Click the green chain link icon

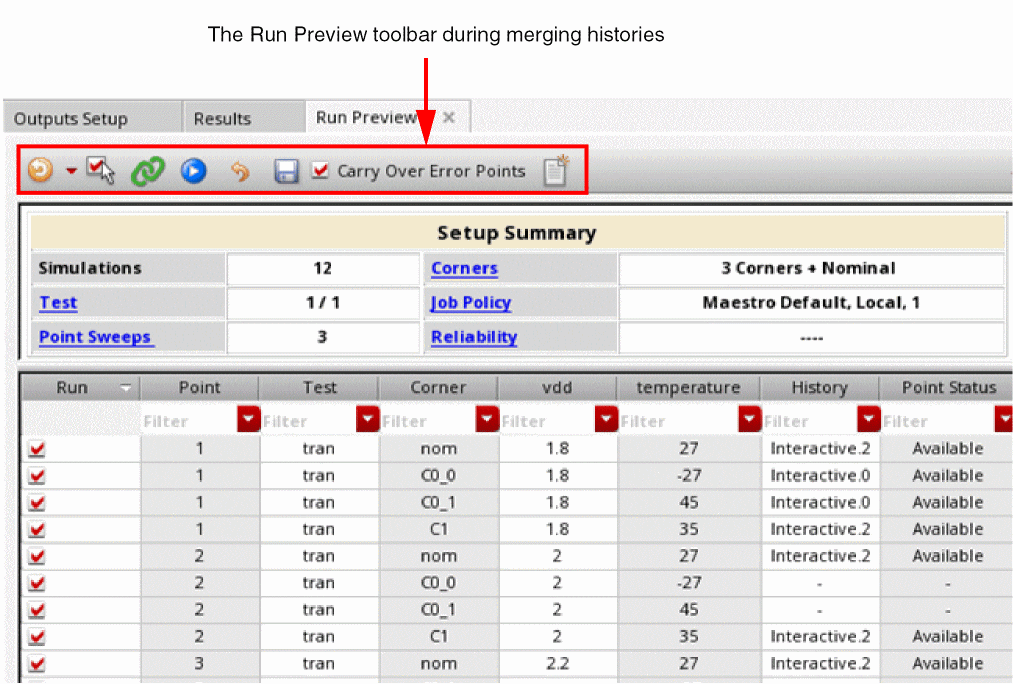click(147, 171)
